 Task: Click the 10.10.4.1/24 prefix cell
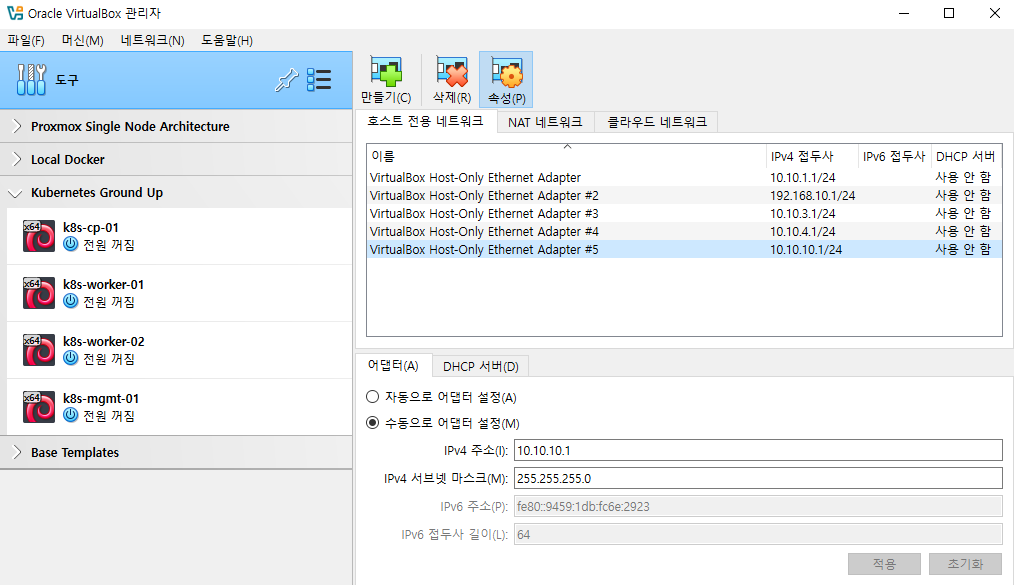click(x=803, y=231)
